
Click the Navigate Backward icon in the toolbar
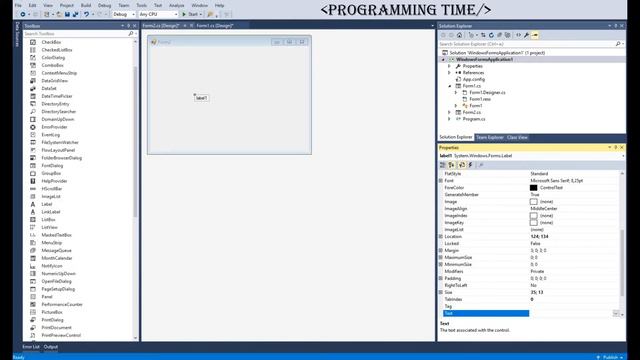[x=23, y=14]
